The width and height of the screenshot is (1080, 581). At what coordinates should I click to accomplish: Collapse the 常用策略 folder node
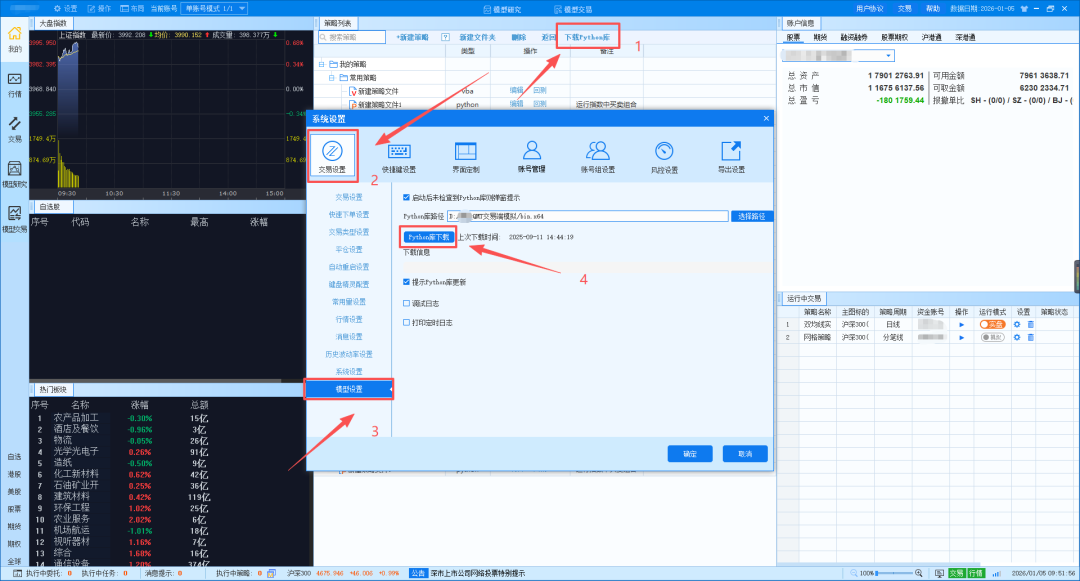(332, 77)
